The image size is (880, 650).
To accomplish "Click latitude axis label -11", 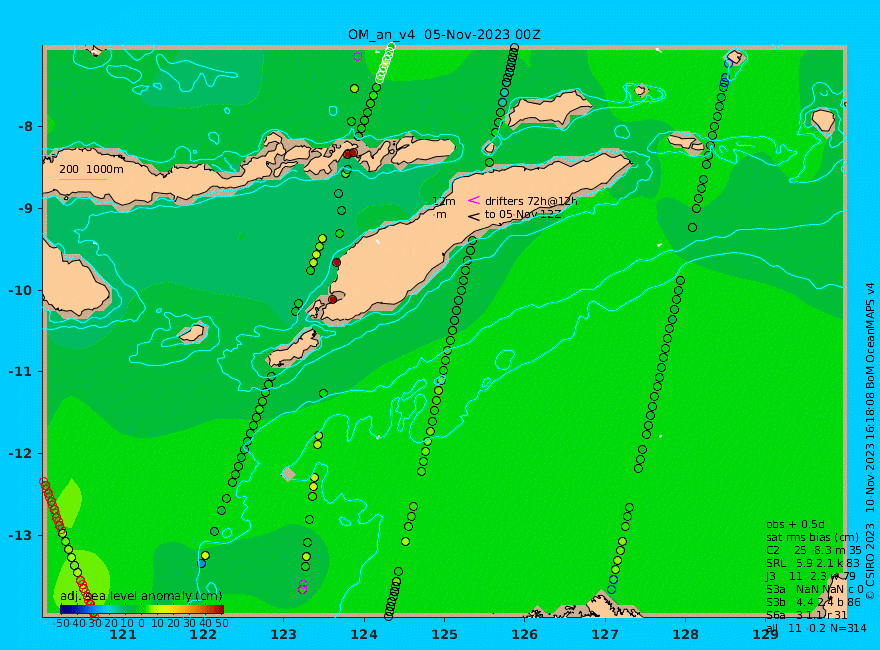I will 21,372.
